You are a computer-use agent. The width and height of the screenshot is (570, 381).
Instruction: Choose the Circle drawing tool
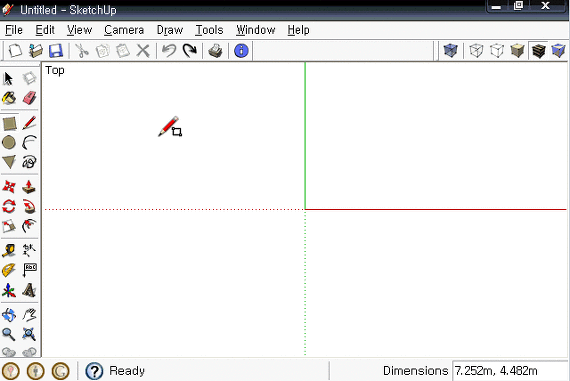[9, 143]
